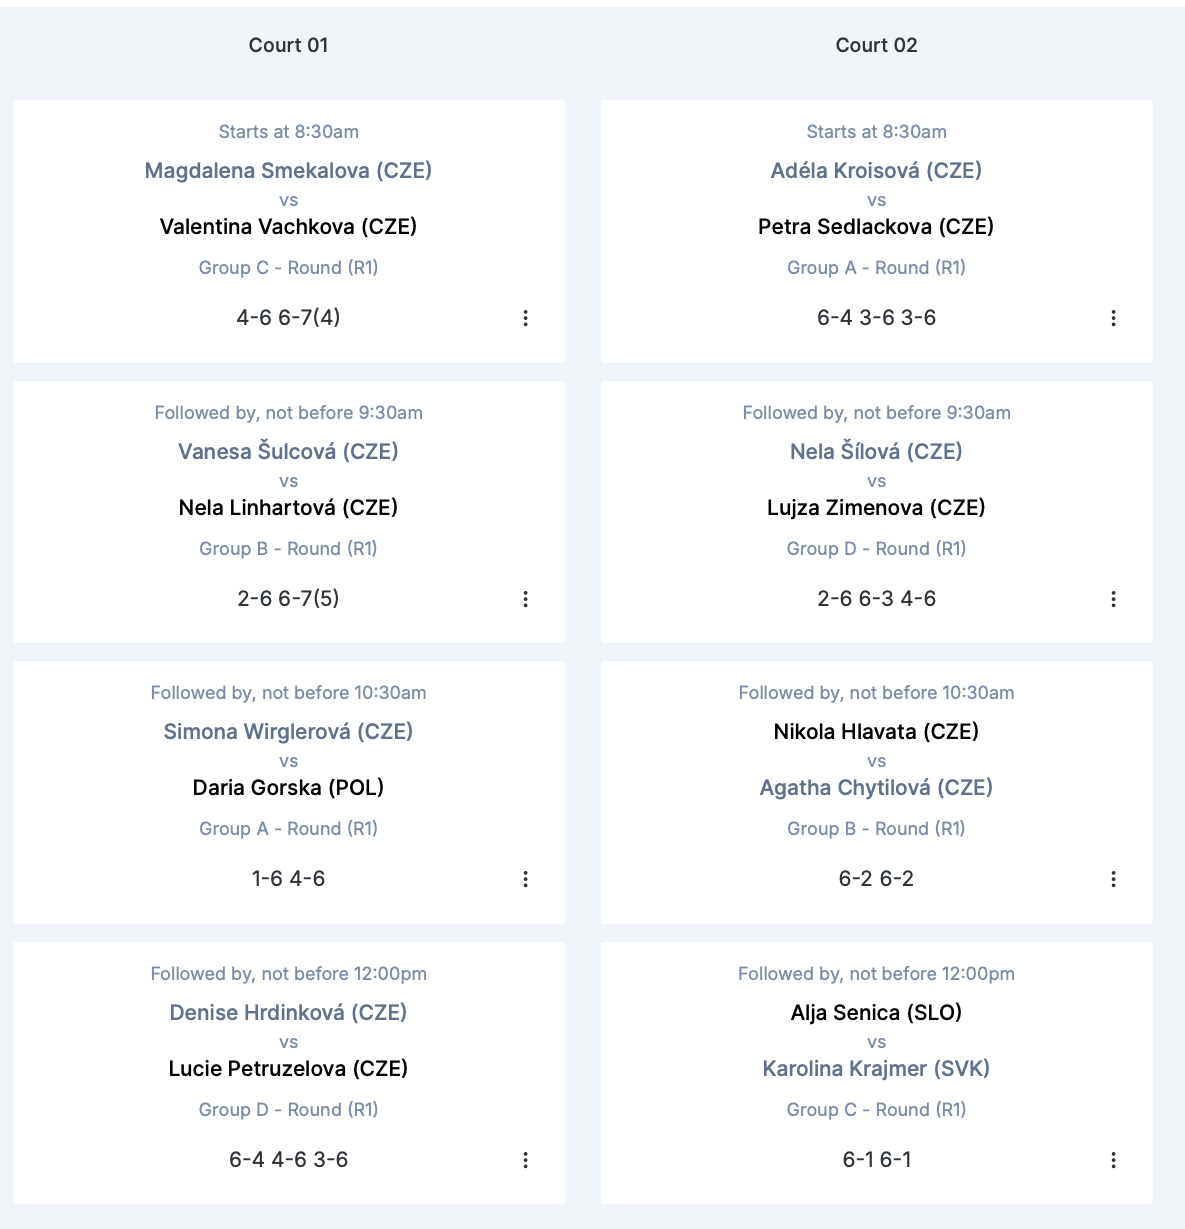Open three-dot menu for Šulcová vs Linhartová match
Viewport: 1185px width, 1229px height.
pos(525,599)
